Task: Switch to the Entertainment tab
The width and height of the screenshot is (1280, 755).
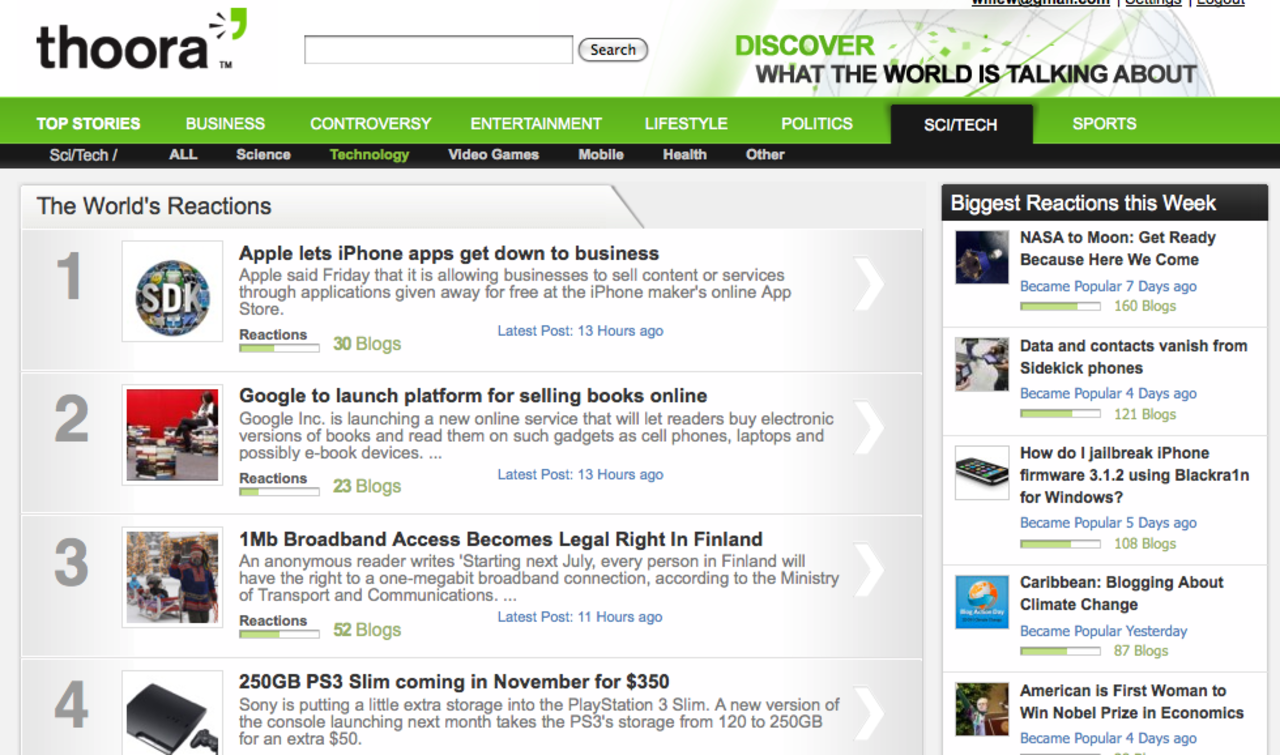Action: (x=536, y=124)
